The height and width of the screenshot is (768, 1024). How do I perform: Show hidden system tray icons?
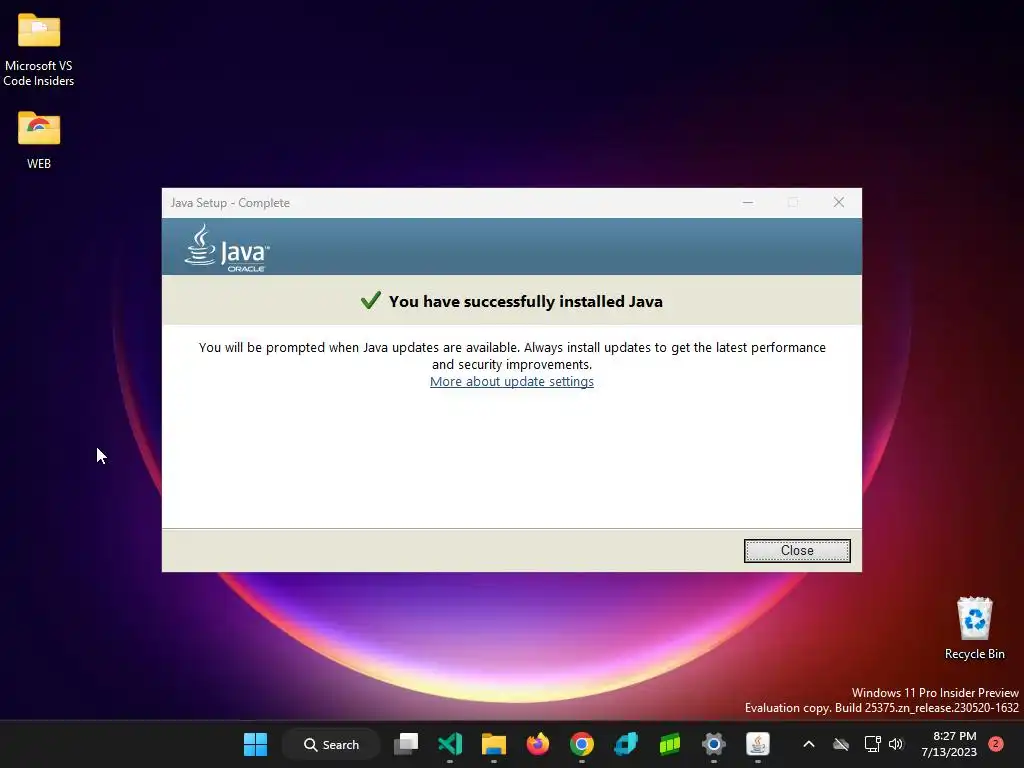[x=808, y=744]
